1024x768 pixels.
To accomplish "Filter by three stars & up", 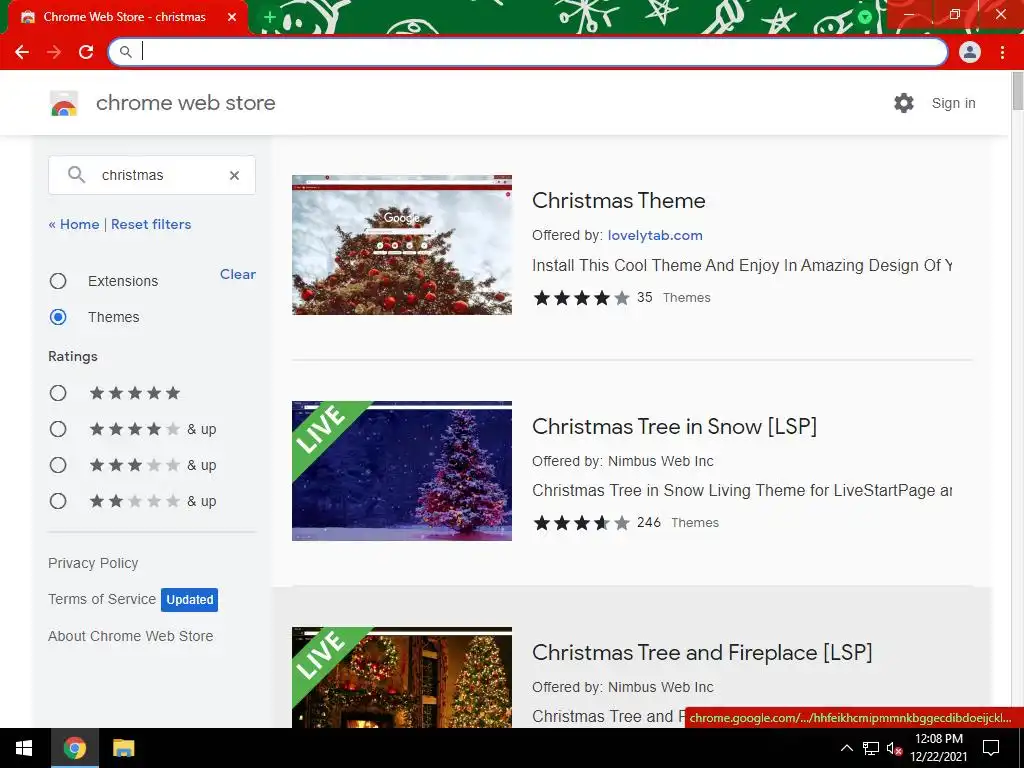I will tap(58, 465).
